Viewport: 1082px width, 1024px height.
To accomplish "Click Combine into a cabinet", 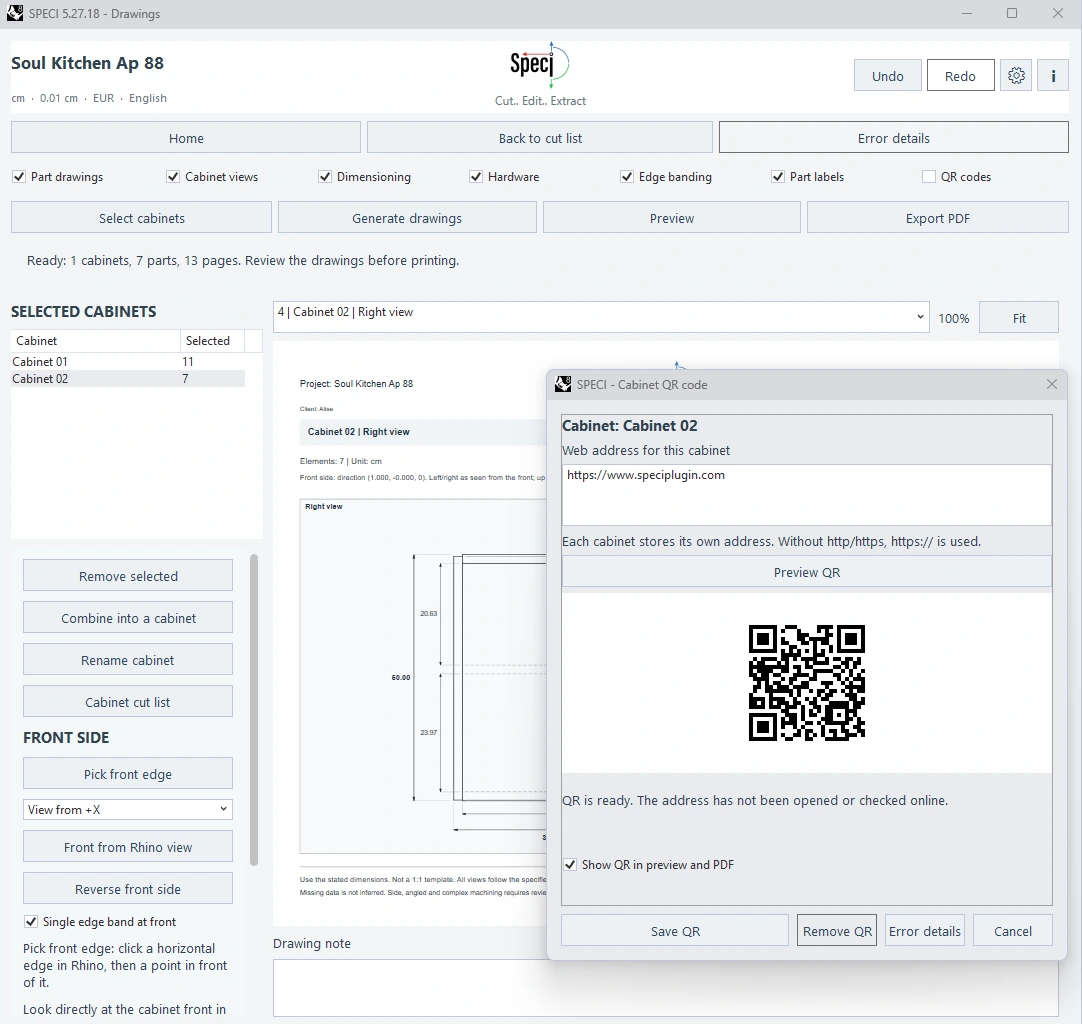I will coord(128,618).
